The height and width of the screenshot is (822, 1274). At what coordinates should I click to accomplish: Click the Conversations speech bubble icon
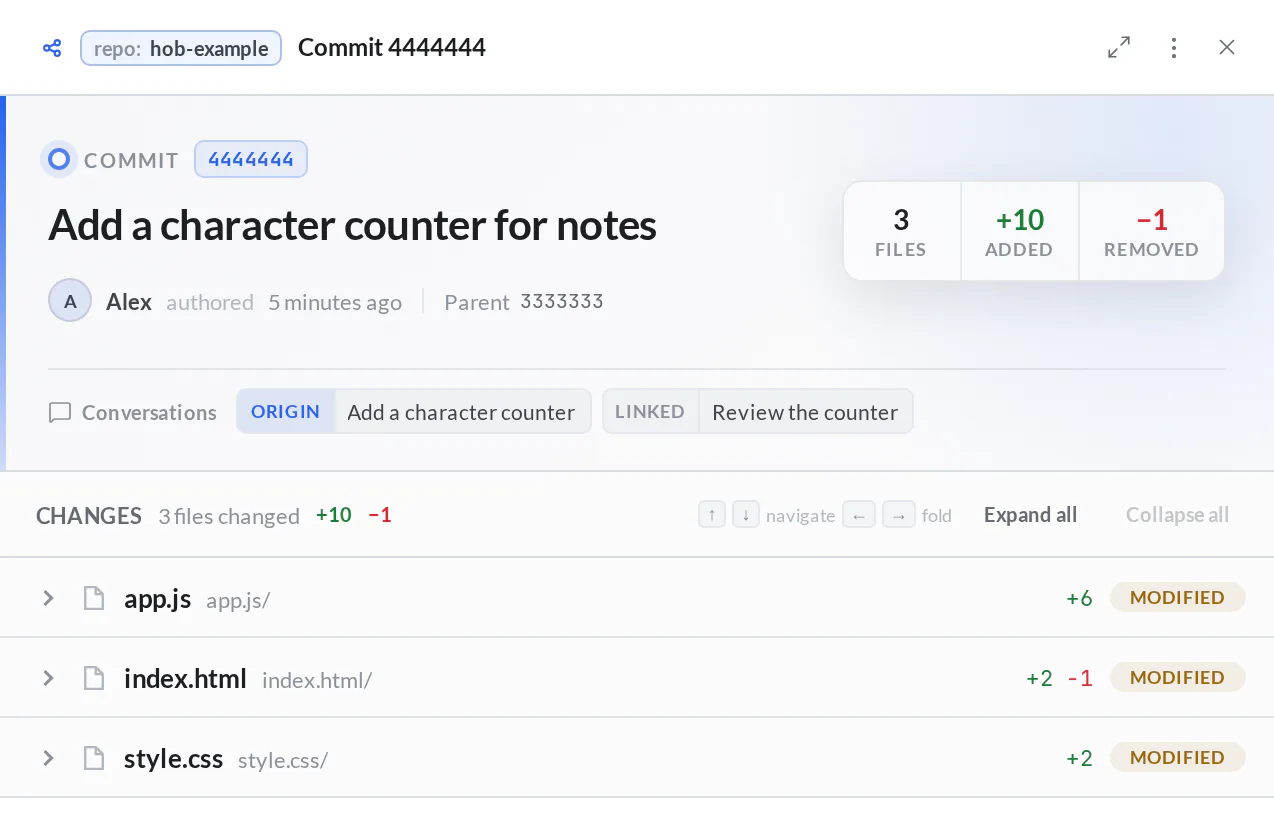[x=60, y=412]
